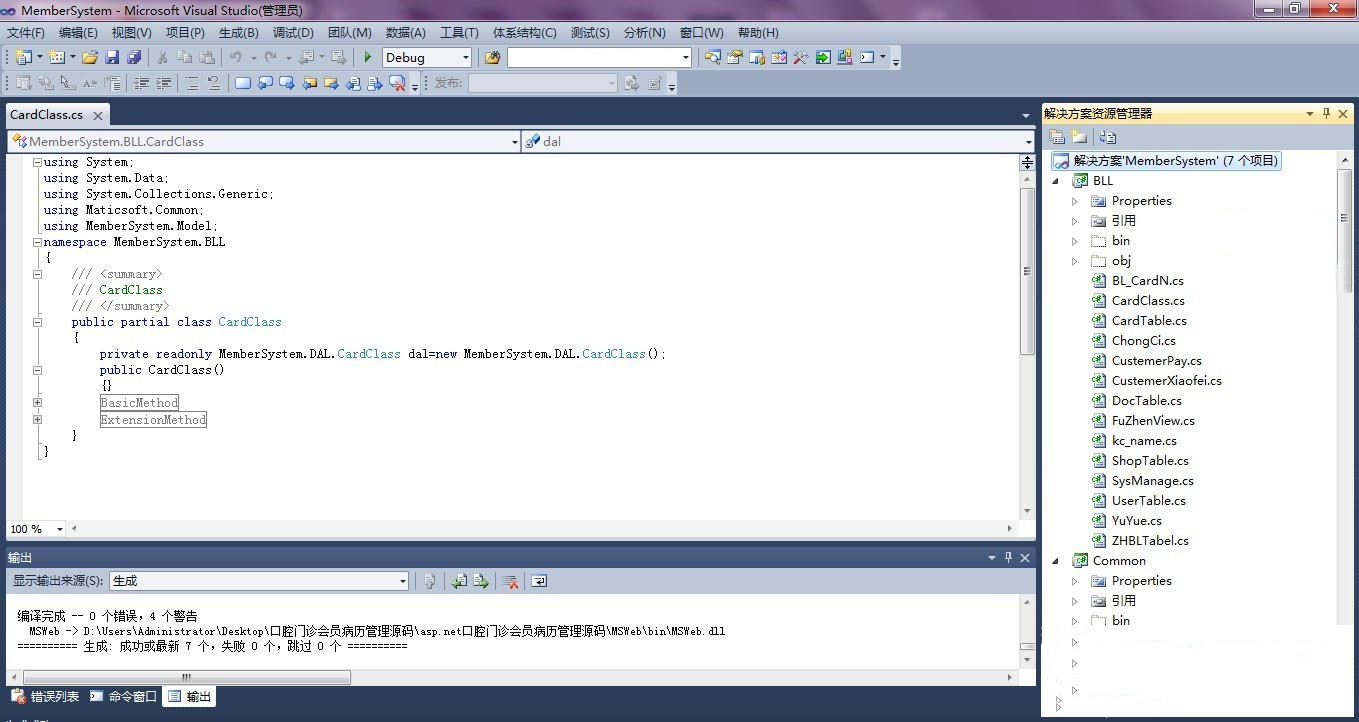The height and width of the screenshot is (722, 1359).
Task: Go to previous message in the Output panel
Action: [459, 581]
